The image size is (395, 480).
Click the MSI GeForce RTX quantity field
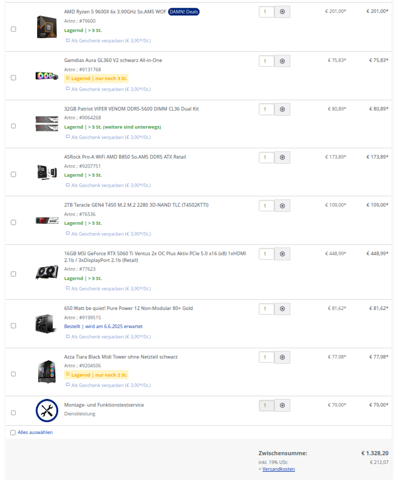click(266, 254)
